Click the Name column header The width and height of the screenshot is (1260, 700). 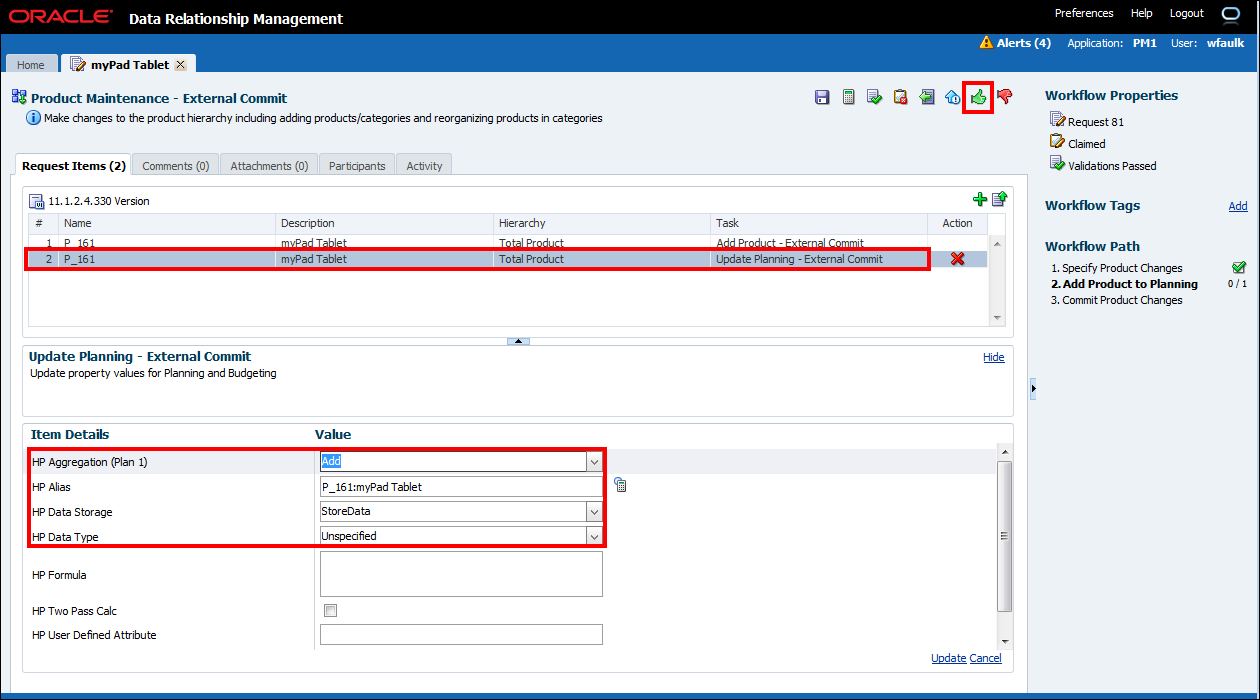point(166,223)
